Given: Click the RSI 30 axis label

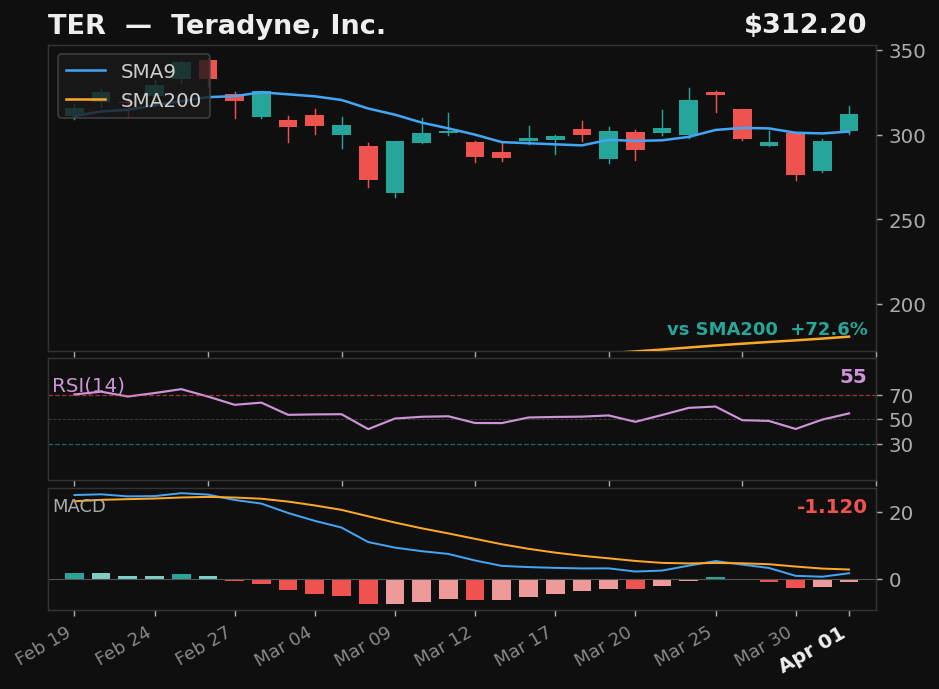Looking at the screenshot, I should (x=901, y=445).
